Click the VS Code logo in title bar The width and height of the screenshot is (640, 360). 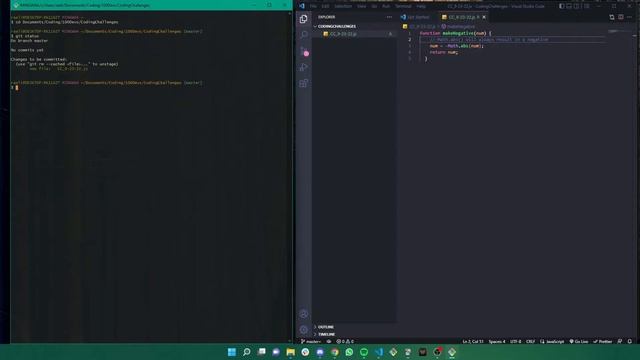coord(302,6)
